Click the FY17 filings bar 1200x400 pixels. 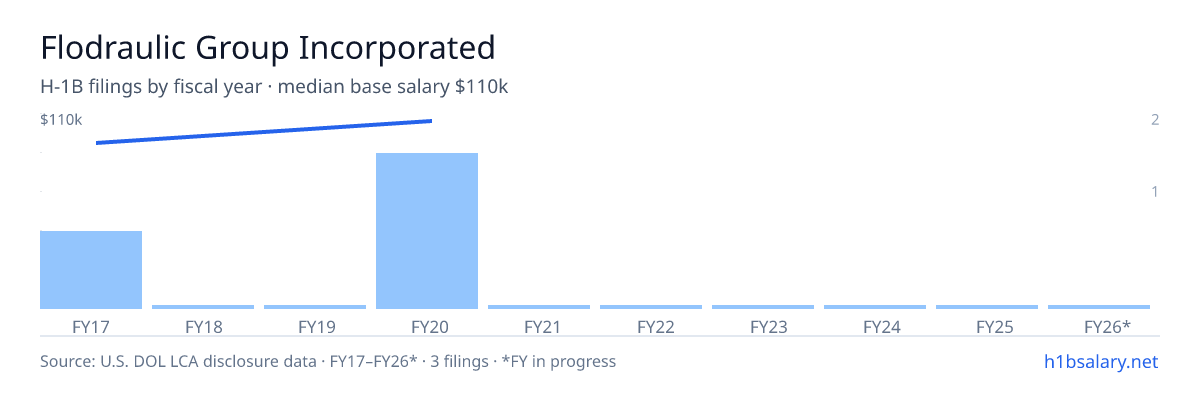click(91, 270)
